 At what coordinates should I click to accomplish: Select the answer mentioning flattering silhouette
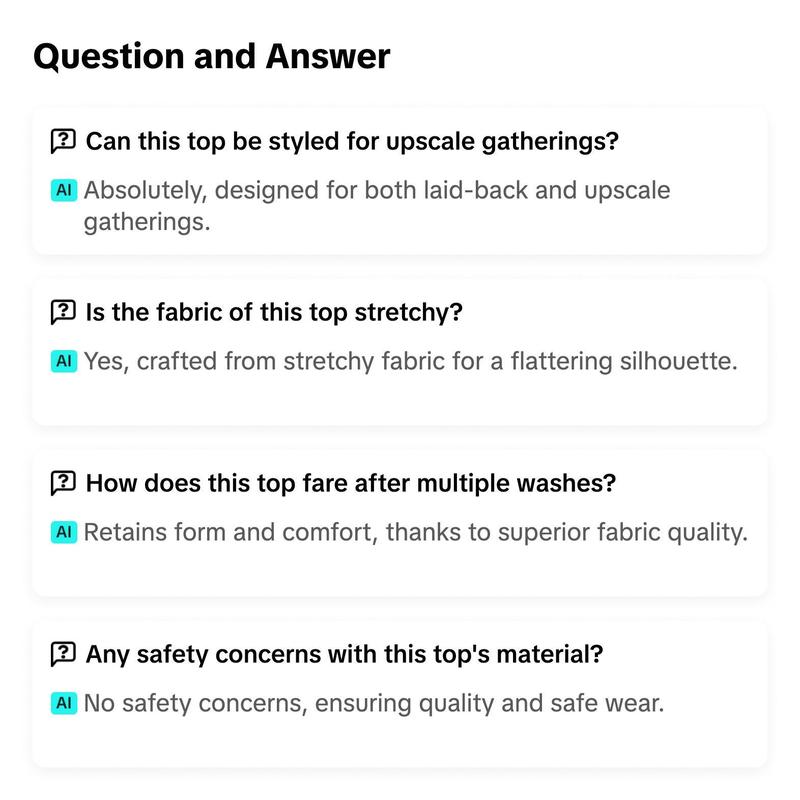411,361
